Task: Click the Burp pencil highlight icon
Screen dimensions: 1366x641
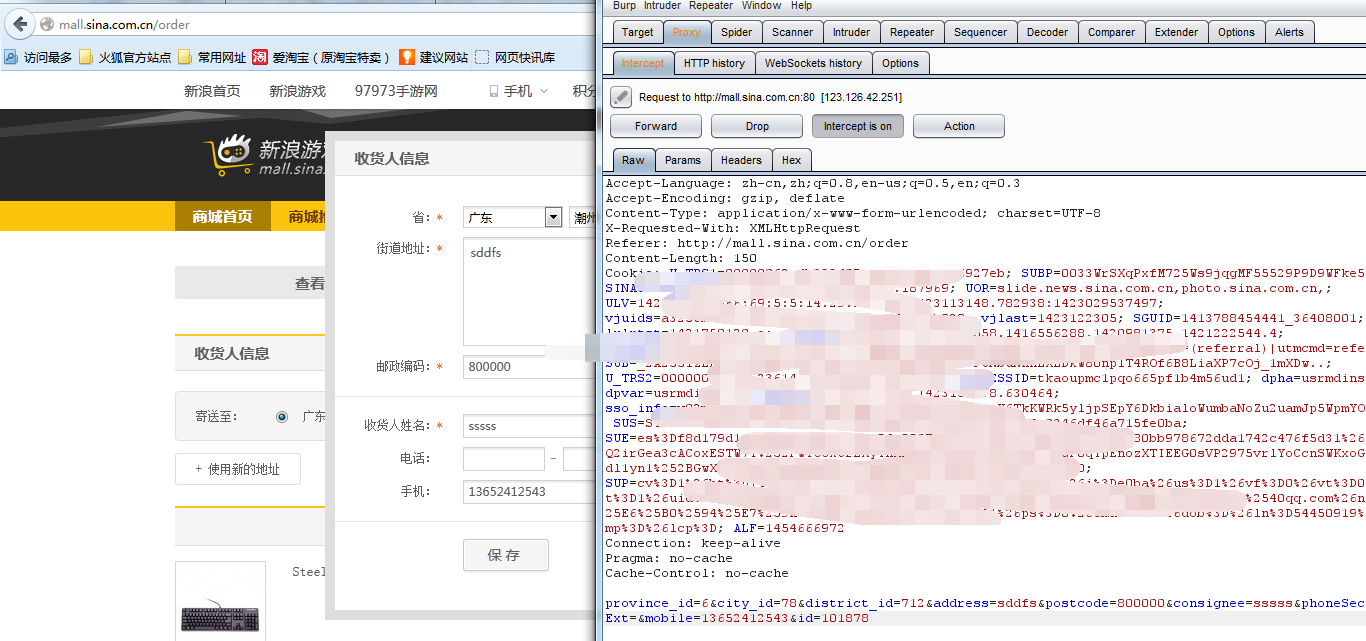Action: [x=621, y=97]
